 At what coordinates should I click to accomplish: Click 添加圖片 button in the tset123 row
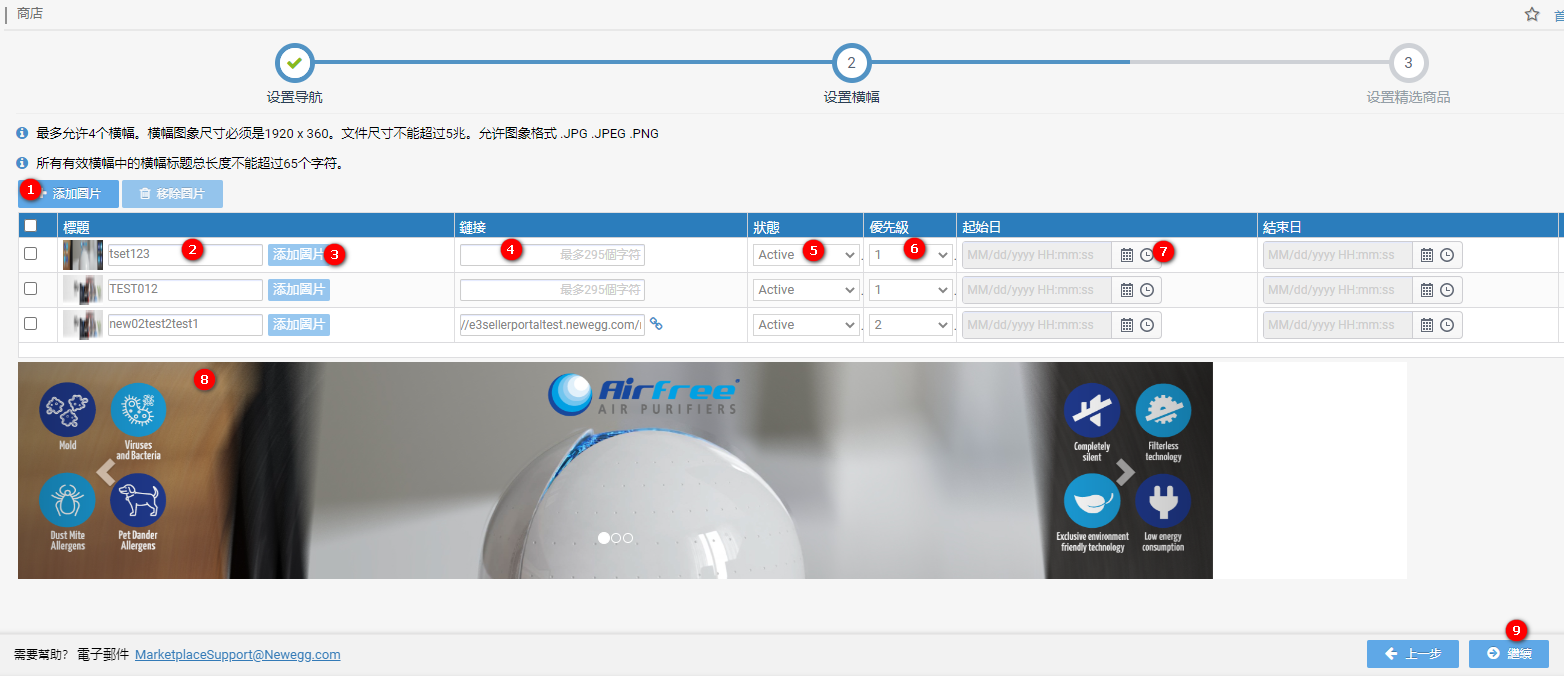(299, 255)
